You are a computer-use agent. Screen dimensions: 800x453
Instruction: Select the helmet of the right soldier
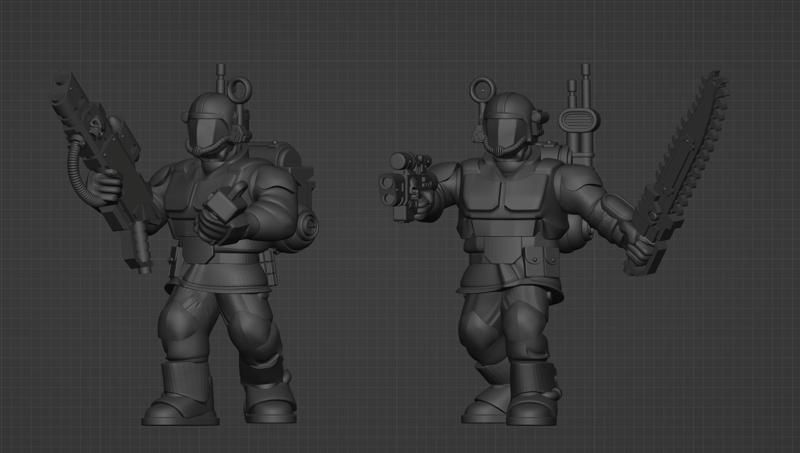511,125
